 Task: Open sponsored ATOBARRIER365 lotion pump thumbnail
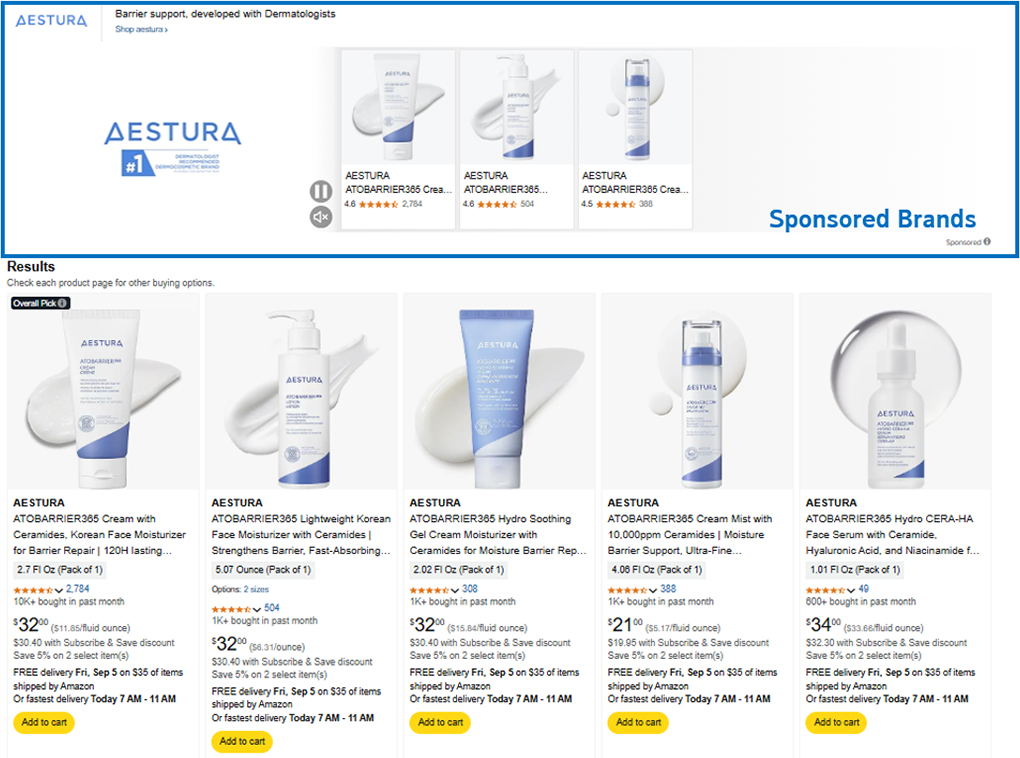click(517, 107)
